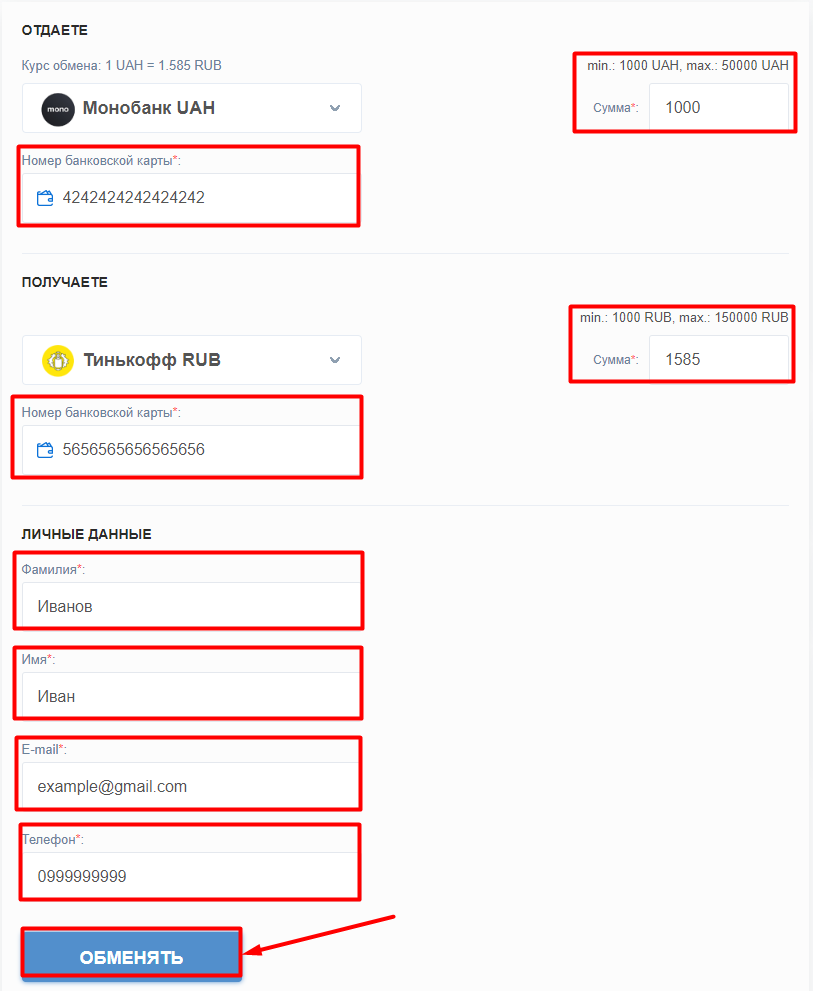Click the ОБМЕНЯТЬ button
The width and height of the screenshot is (813, 991).
(131, 956)
